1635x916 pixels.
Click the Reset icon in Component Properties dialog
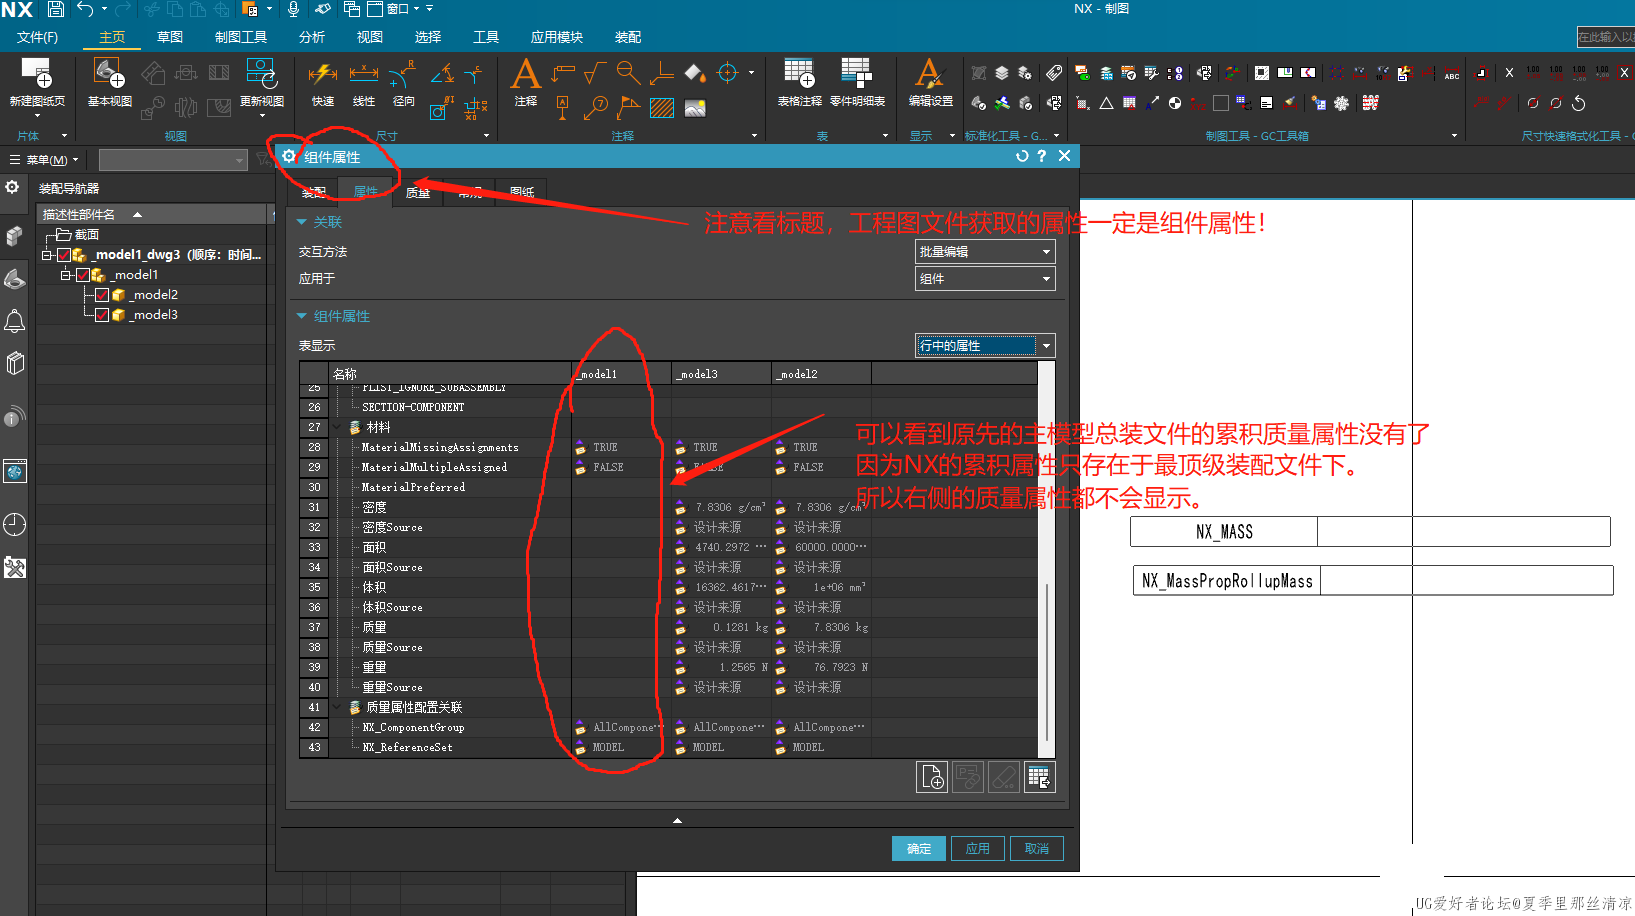(x=1022, y=156)
